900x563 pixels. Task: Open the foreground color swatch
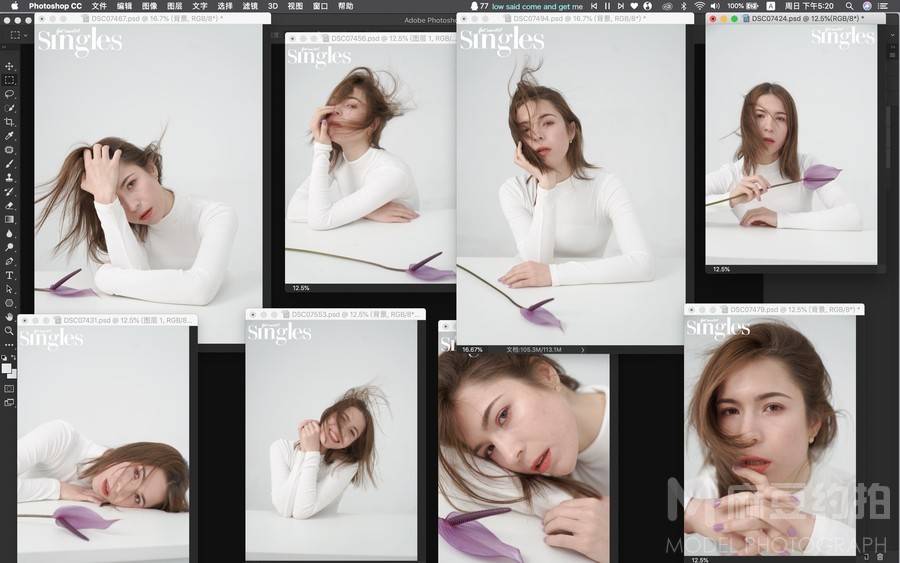click(x=6, y=368)
